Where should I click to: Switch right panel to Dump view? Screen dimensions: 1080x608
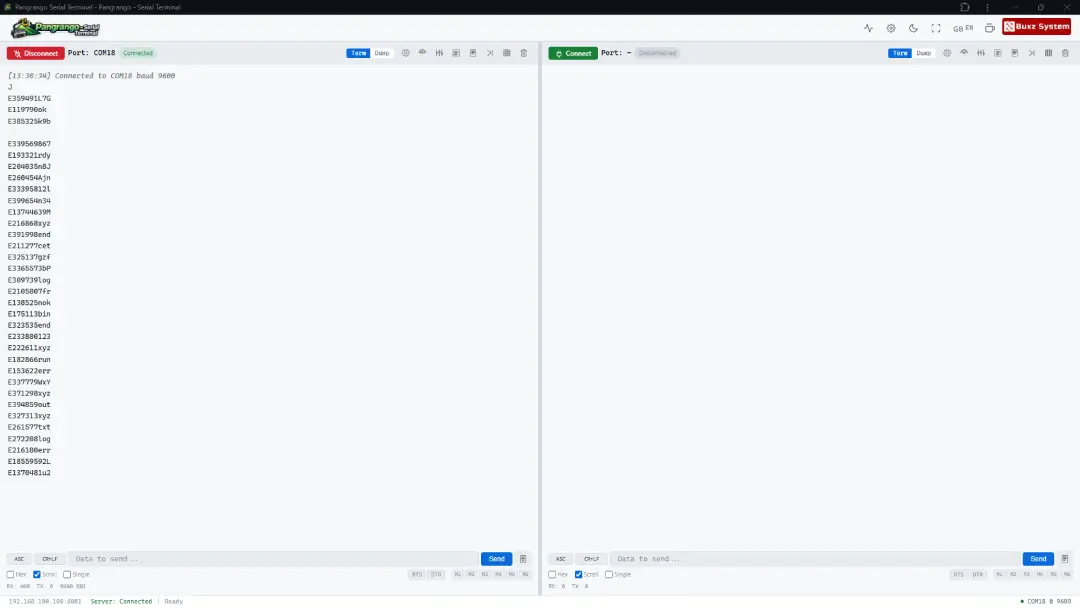[924, 53]
